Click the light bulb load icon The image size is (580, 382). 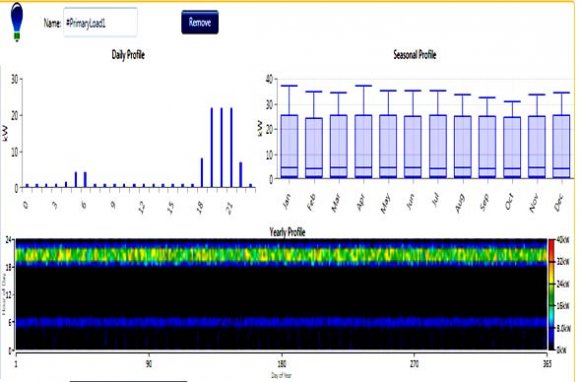[x=17, y=21]
